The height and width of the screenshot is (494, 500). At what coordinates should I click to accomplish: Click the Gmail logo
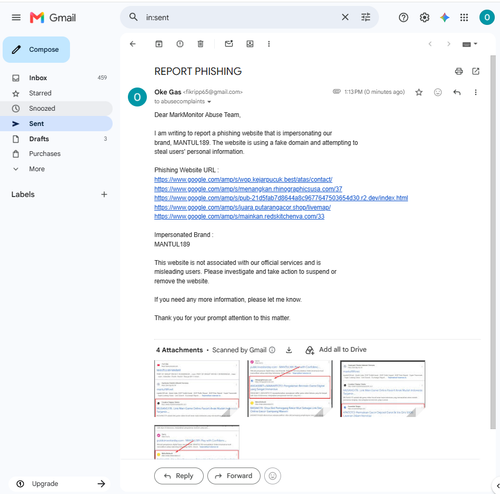(x=53, y=17)
